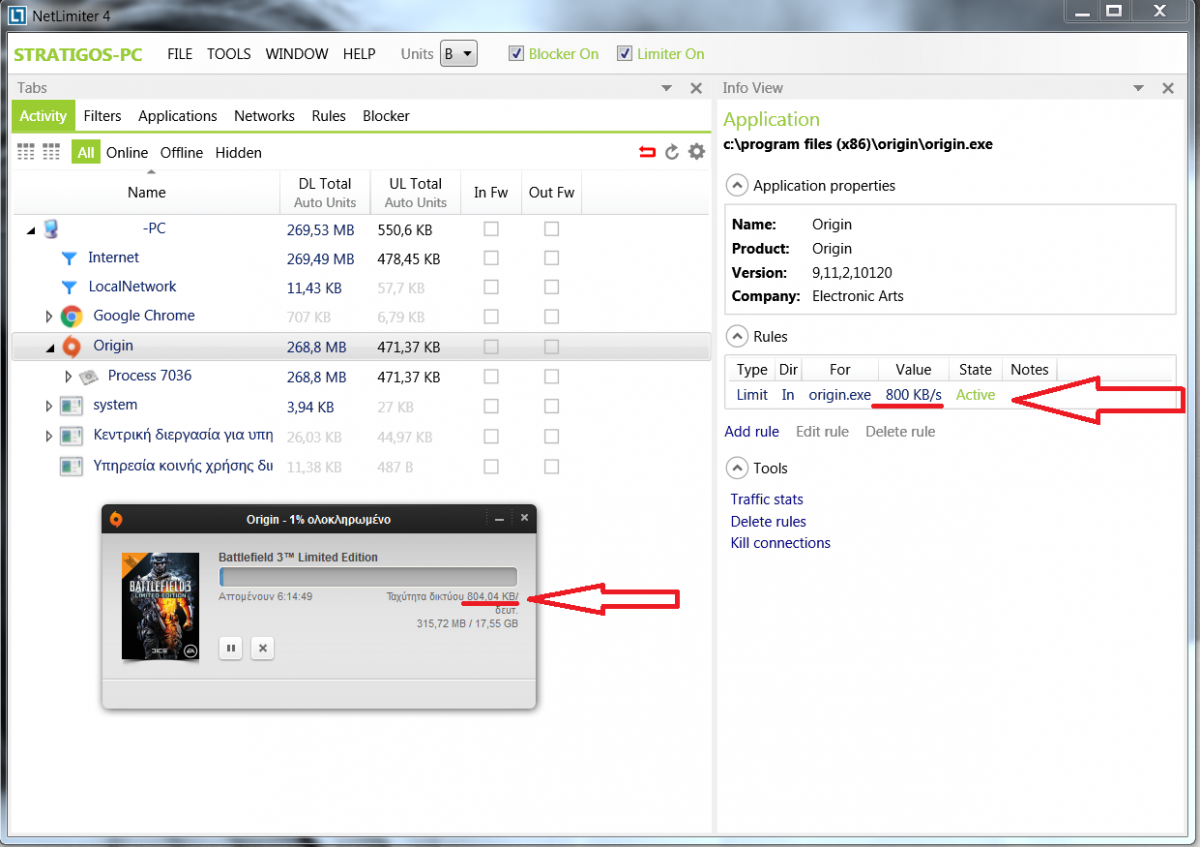The width and height of the screenshot is (1200, 847).
Task: Tick the Out Fw checkbox for system
Action: (551, 406)
